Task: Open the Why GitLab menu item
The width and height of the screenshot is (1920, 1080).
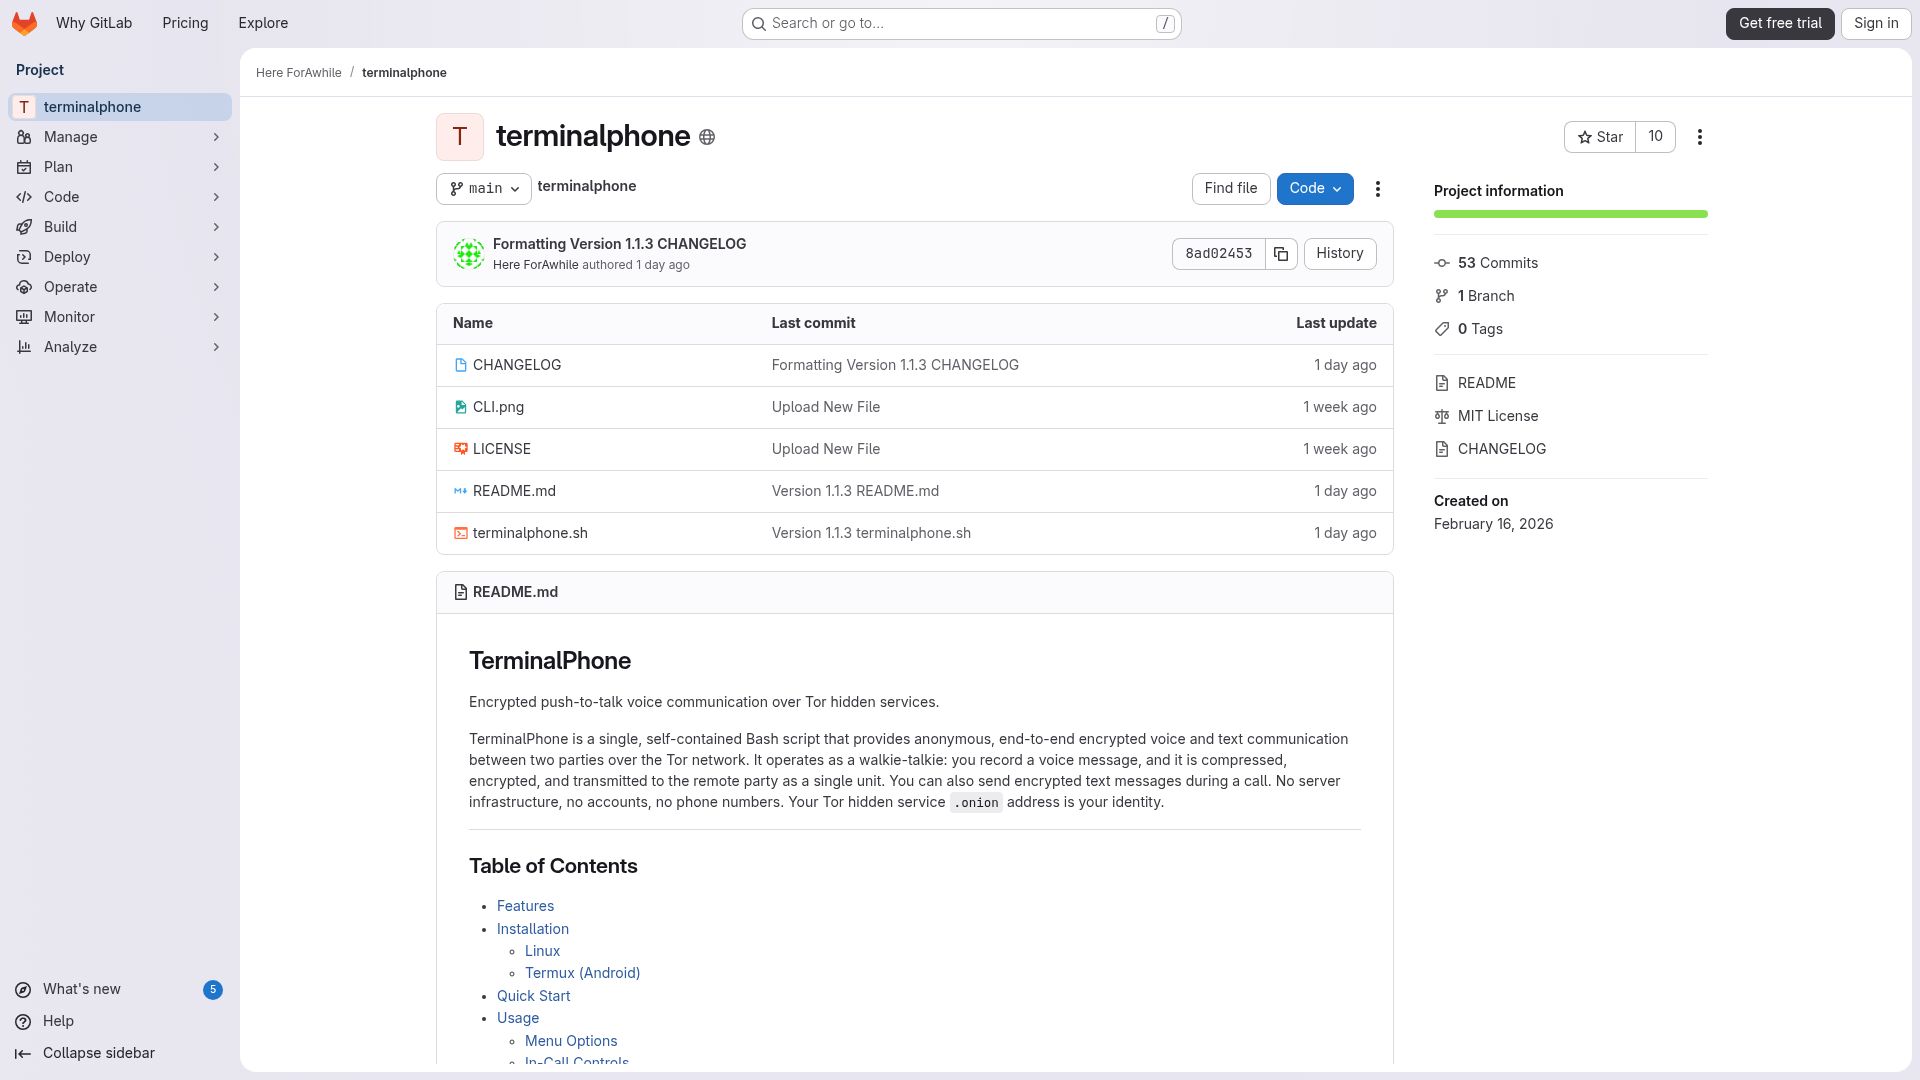Action: (94, 23)
